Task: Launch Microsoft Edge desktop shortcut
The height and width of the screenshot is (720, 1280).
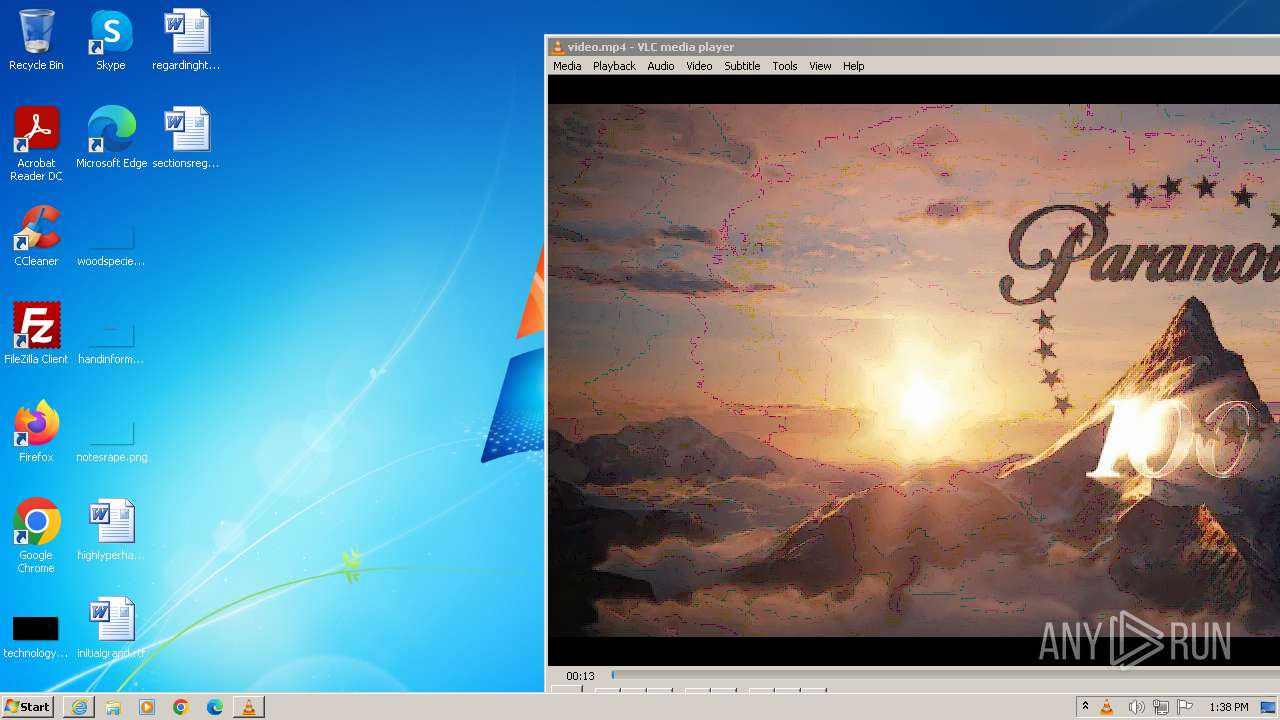Action: click(111, 138)
